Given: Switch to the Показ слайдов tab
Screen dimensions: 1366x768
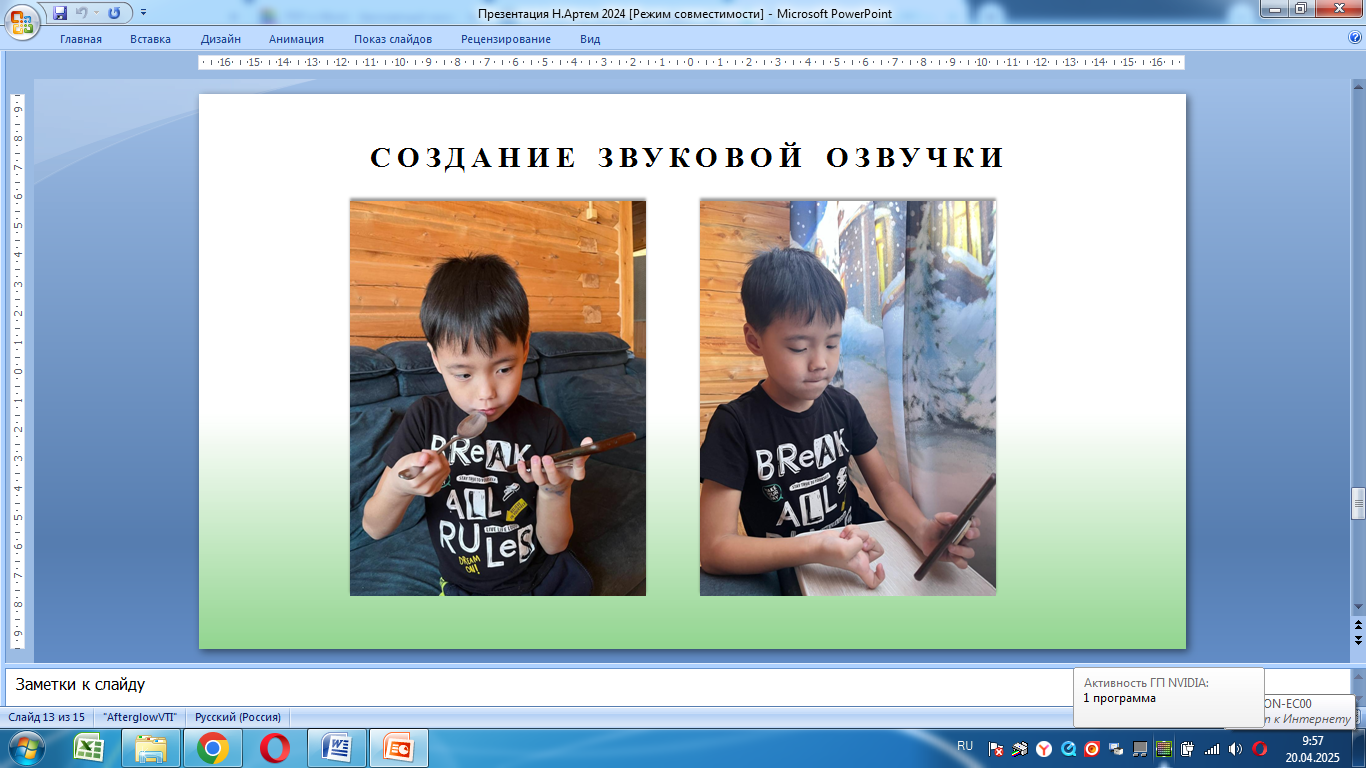Looking at the screenshot, I should tap(393, 39).
